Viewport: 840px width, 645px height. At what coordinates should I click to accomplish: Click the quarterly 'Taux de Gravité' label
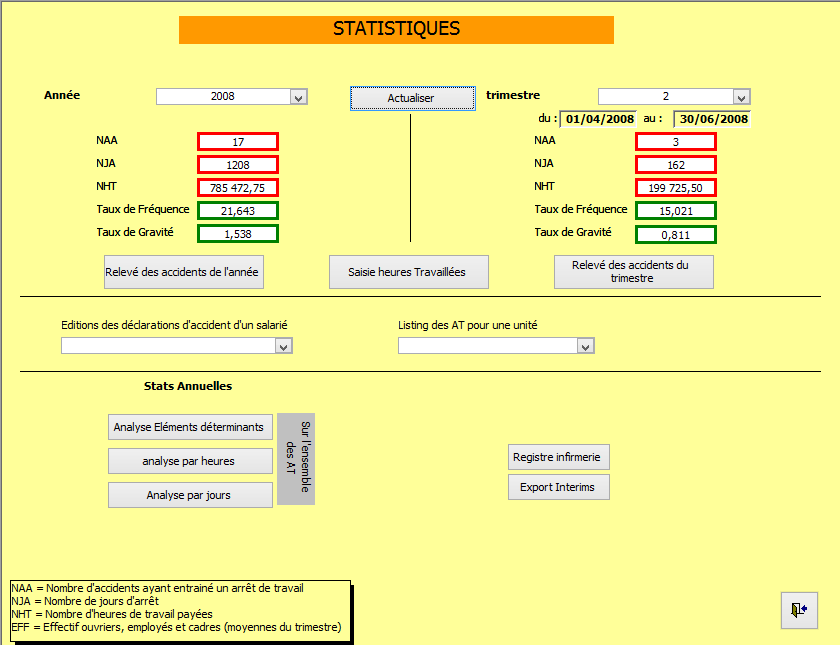573,232
